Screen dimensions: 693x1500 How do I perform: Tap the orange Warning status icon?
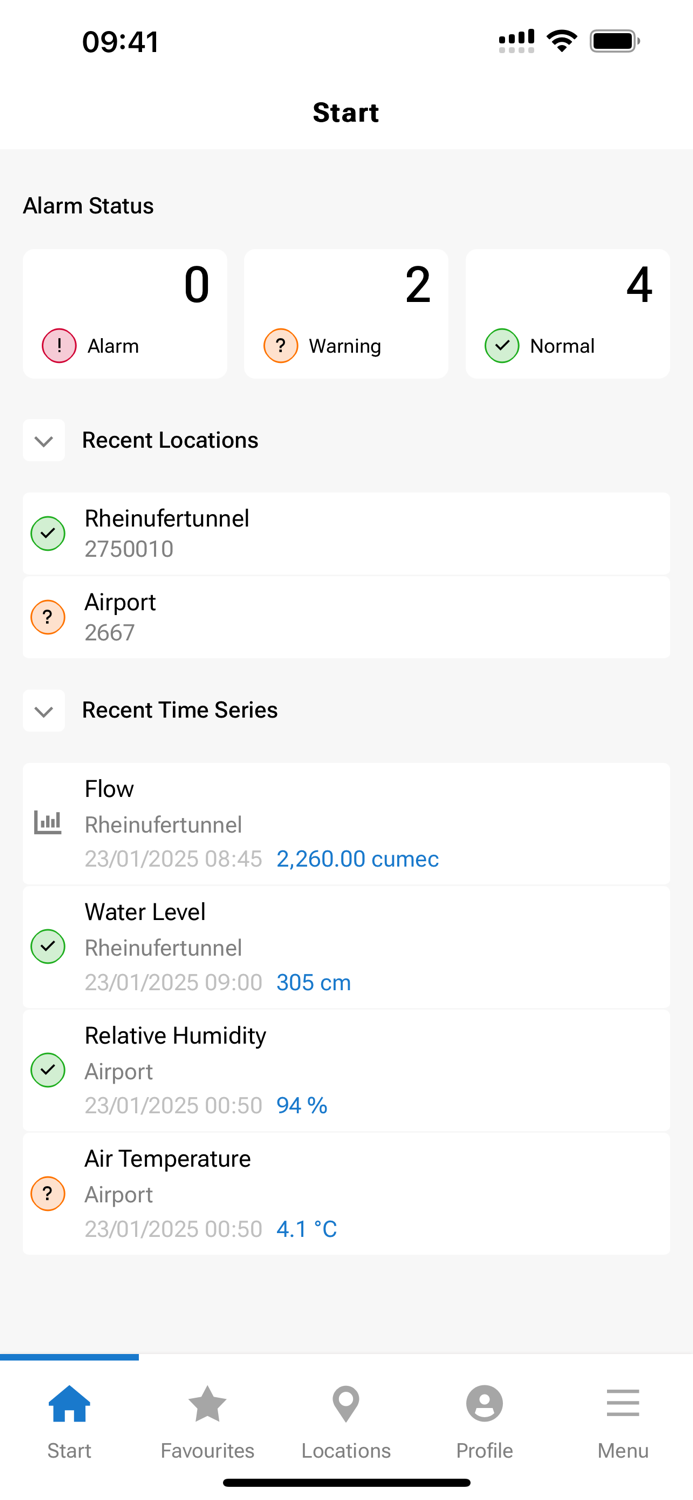click(281, 346)
